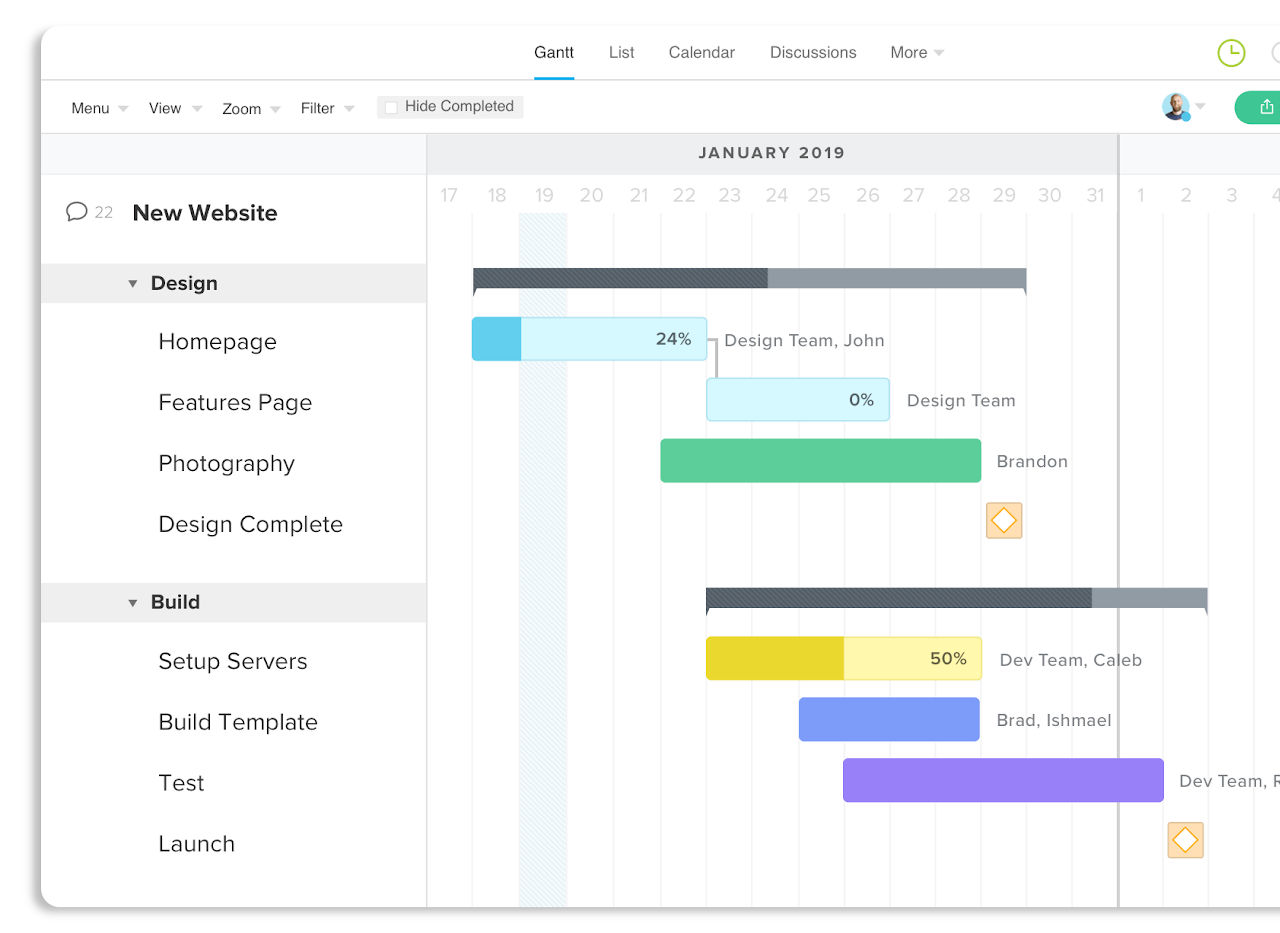Select the Launch task name
Screen dimensions: 1280x933
point(196,844)
